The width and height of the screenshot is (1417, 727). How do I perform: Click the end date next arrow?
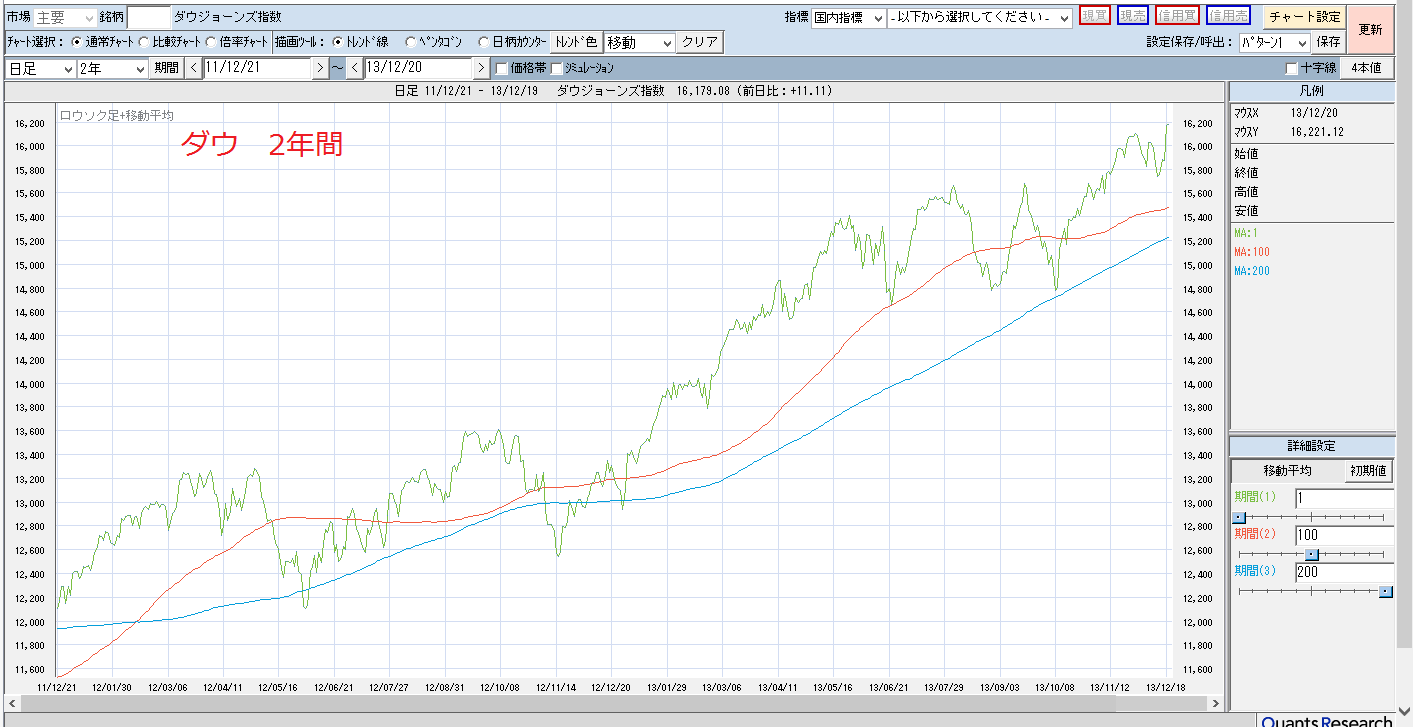click(x=481, y=68)
